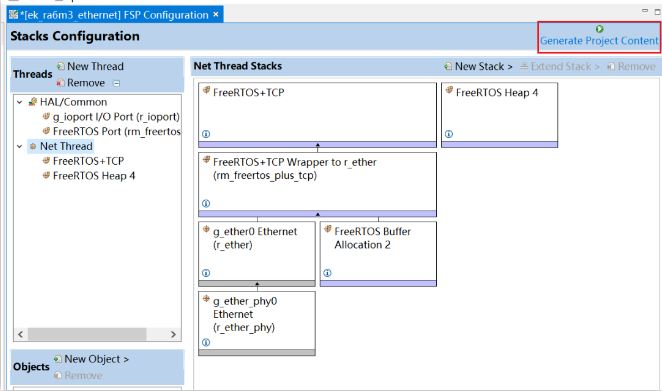Click the module icon on g_ether_phy0 block
This screenshot has height=391, width=662.
point(206,299)
